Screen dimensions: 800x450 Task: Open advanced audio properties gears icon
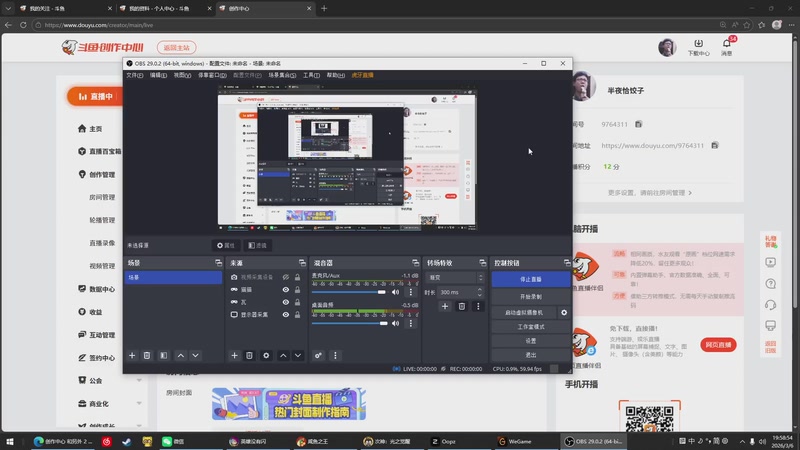point(318,355)
